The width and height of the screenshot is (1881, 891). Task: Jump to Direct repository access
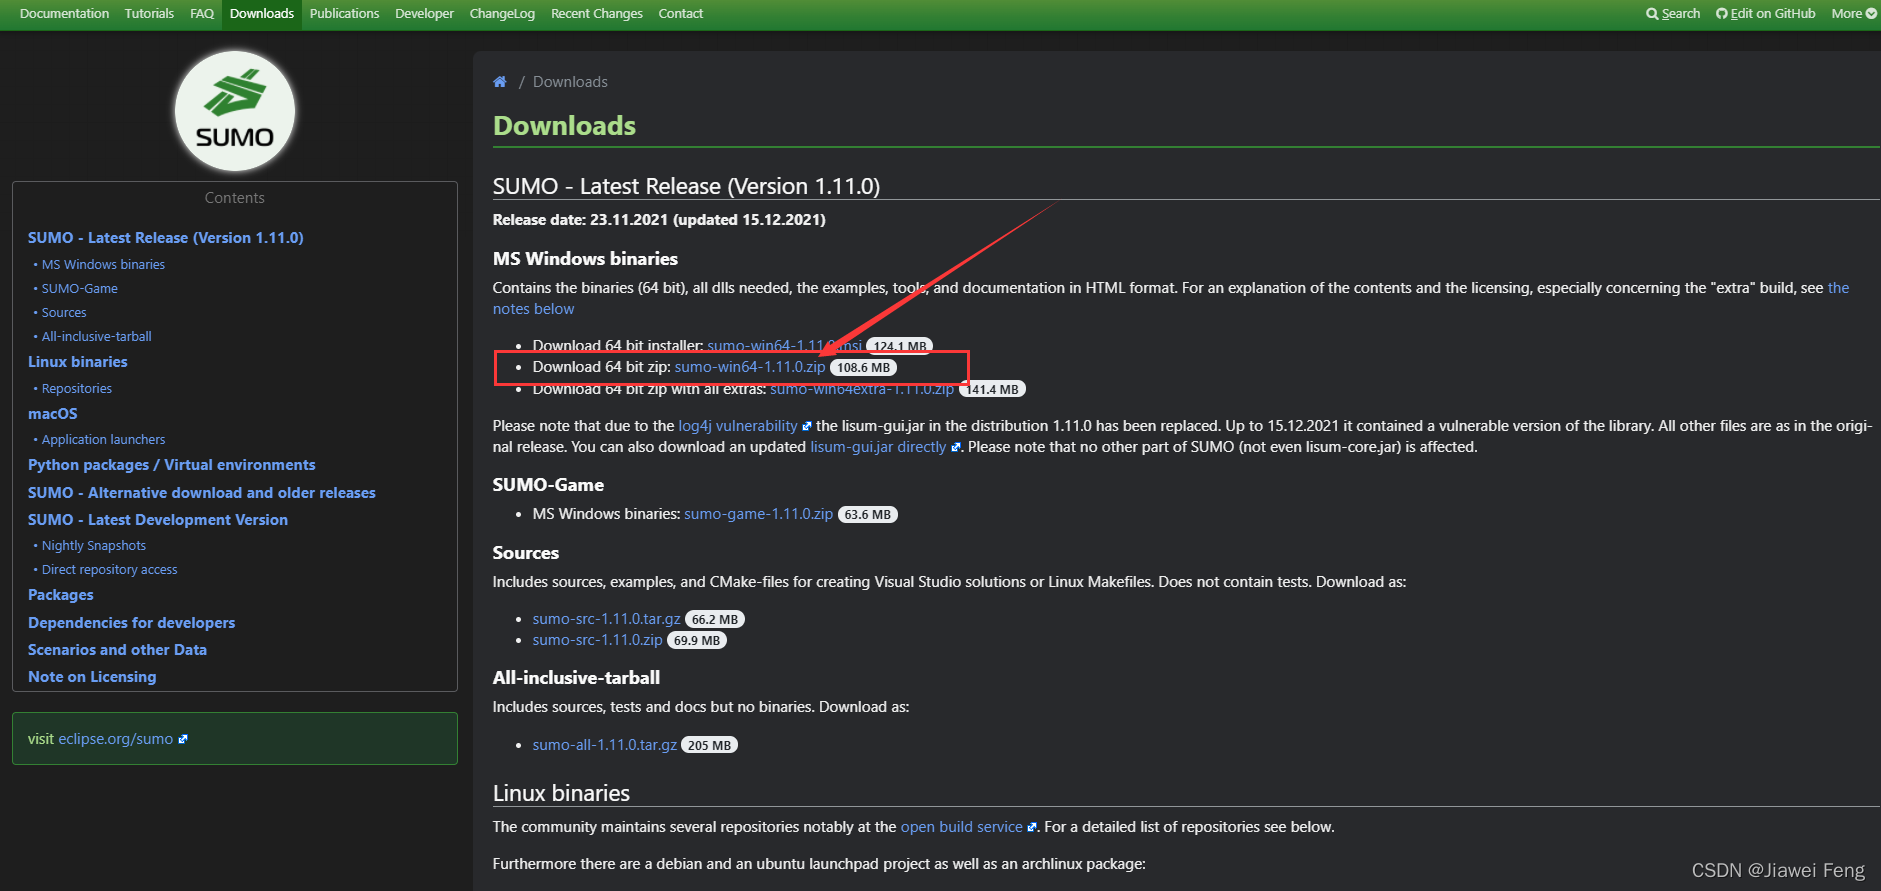click(110, 570)
